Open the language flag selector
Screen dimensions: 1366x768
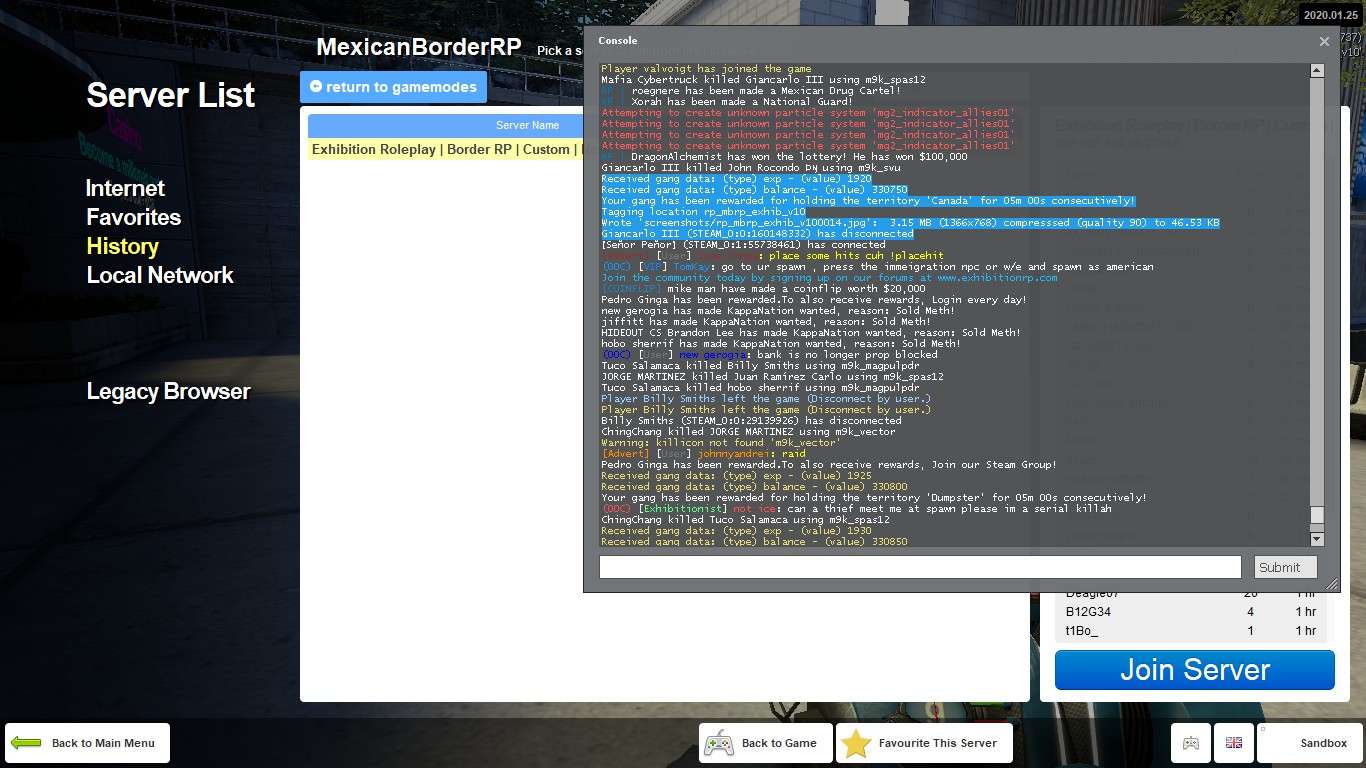point(1234,743)
